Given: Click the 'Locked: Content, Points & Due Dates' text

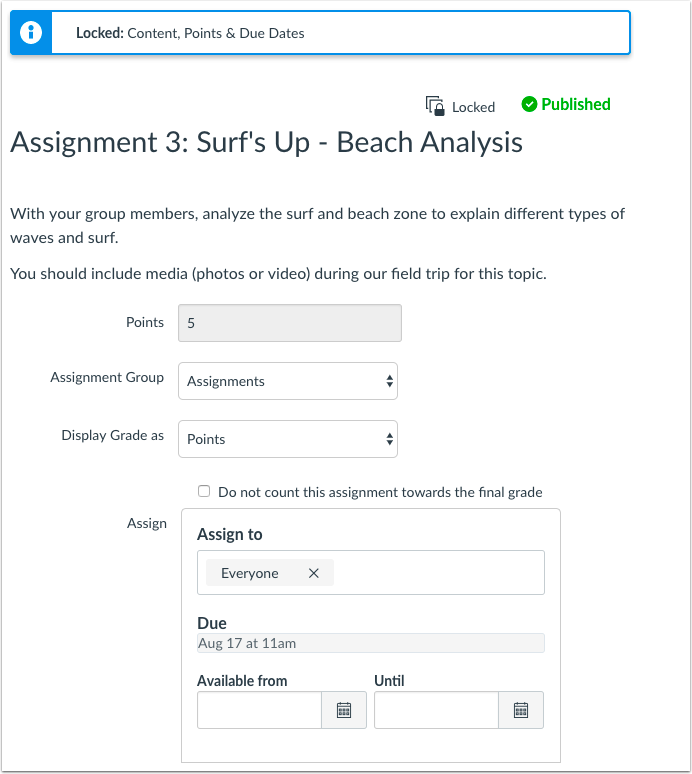Looking at the screenshot, I should [190, 33].
